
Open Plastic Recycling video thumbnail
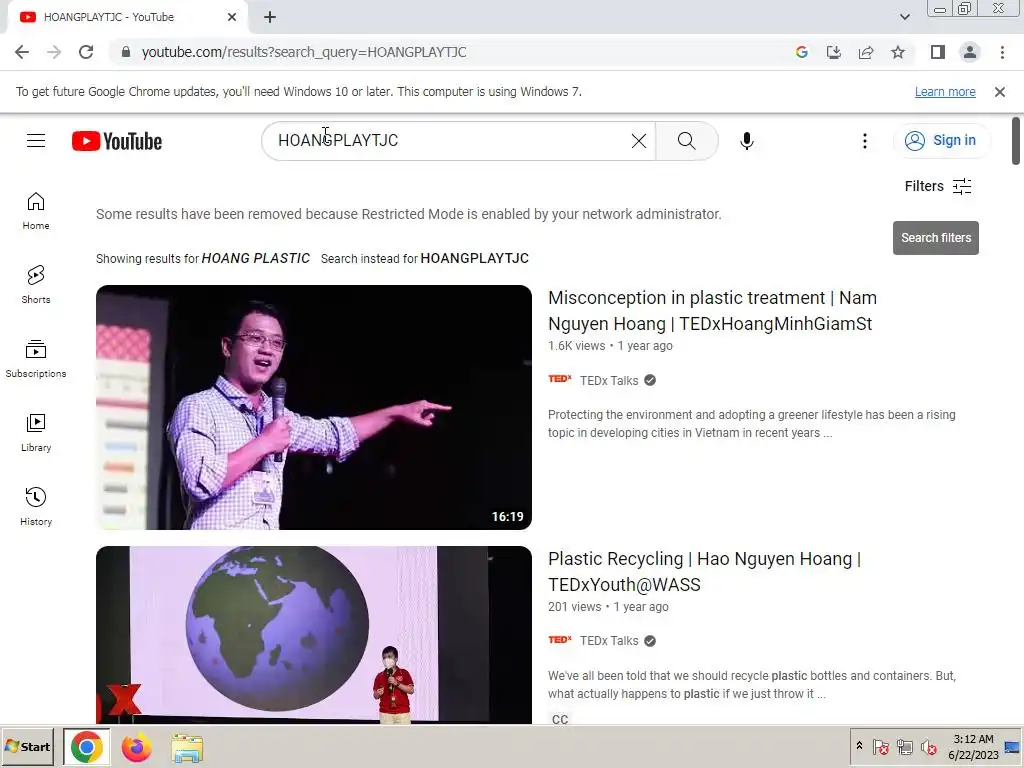pyautogui.click(x=313, y=634)
